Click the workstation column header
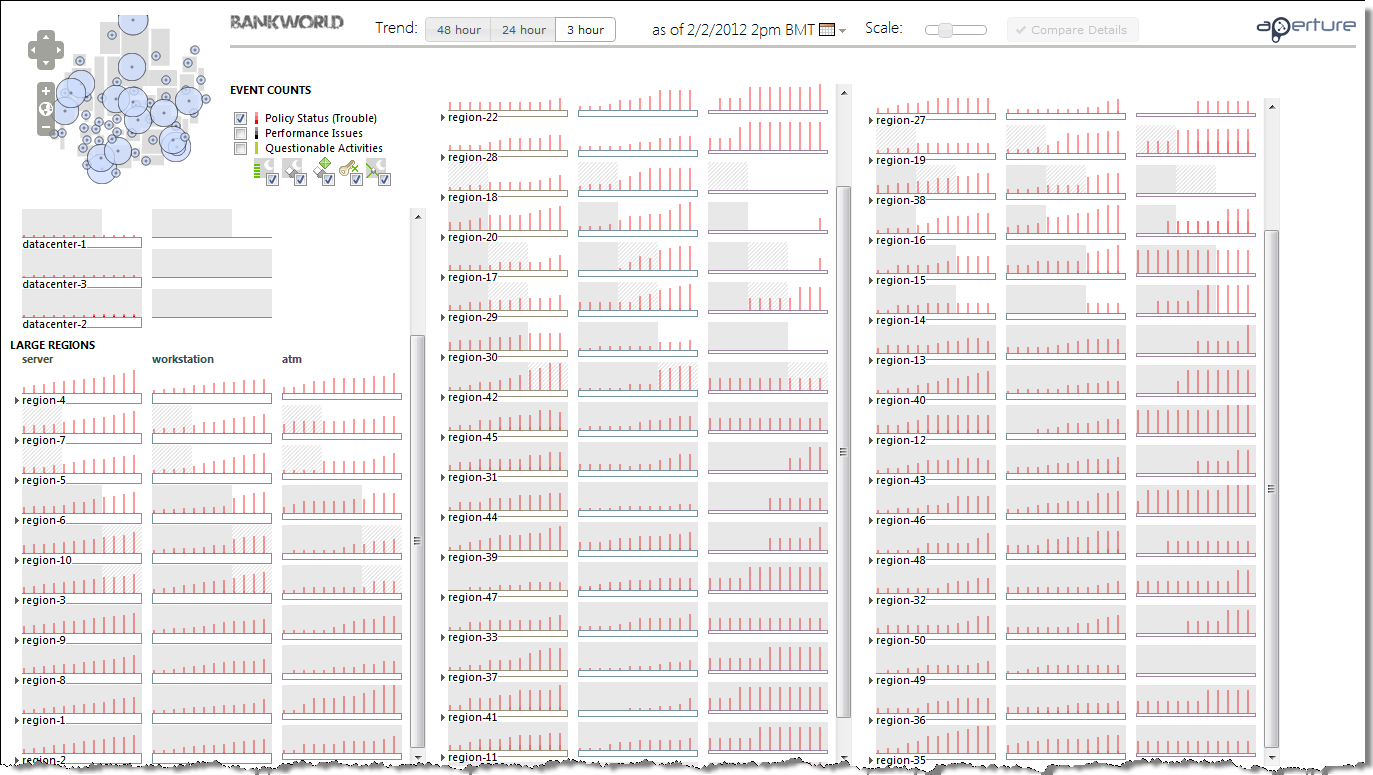This screenshot has width=1373, height=775. tap(183, 359)
